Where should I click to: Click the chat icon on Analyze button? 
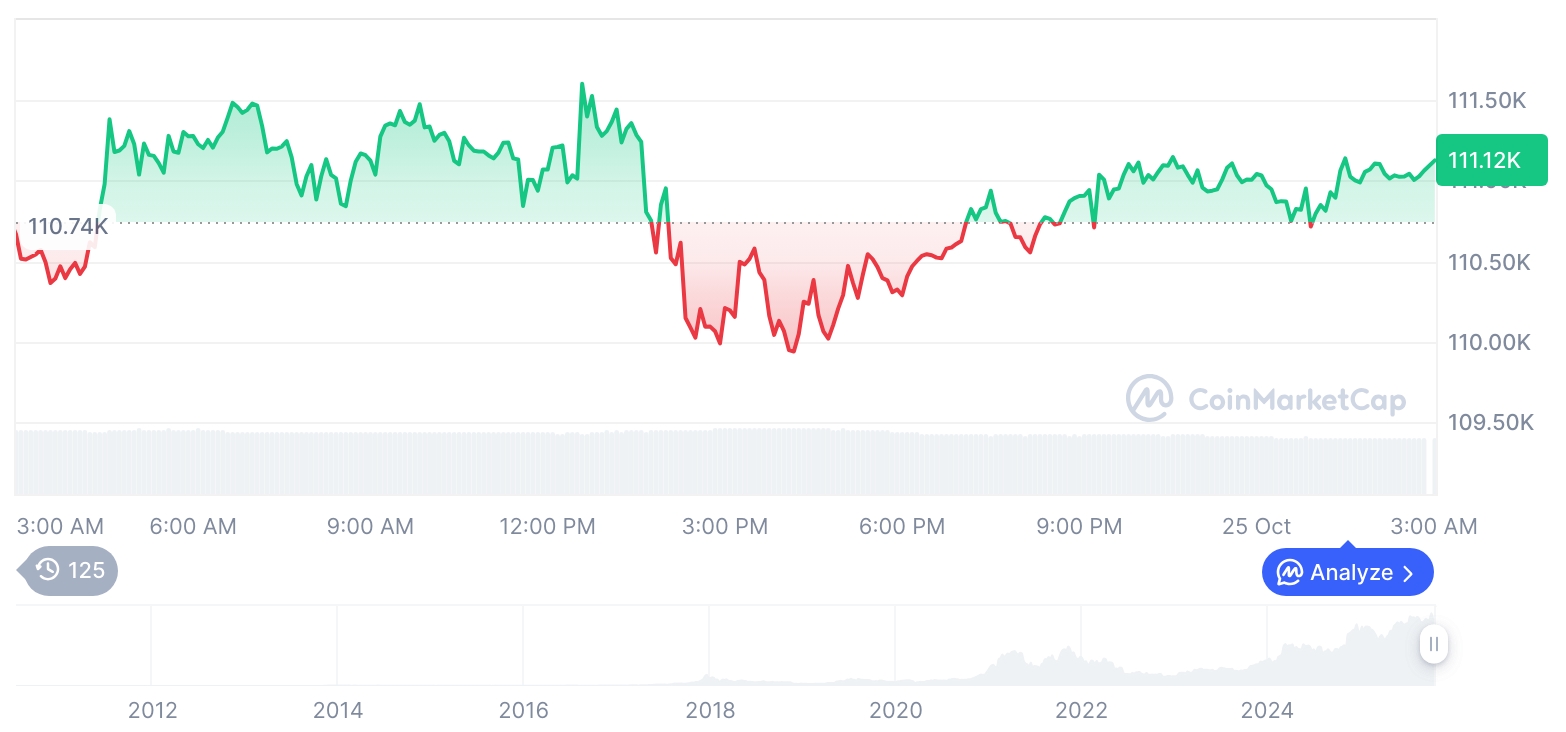pos(1289,573)
